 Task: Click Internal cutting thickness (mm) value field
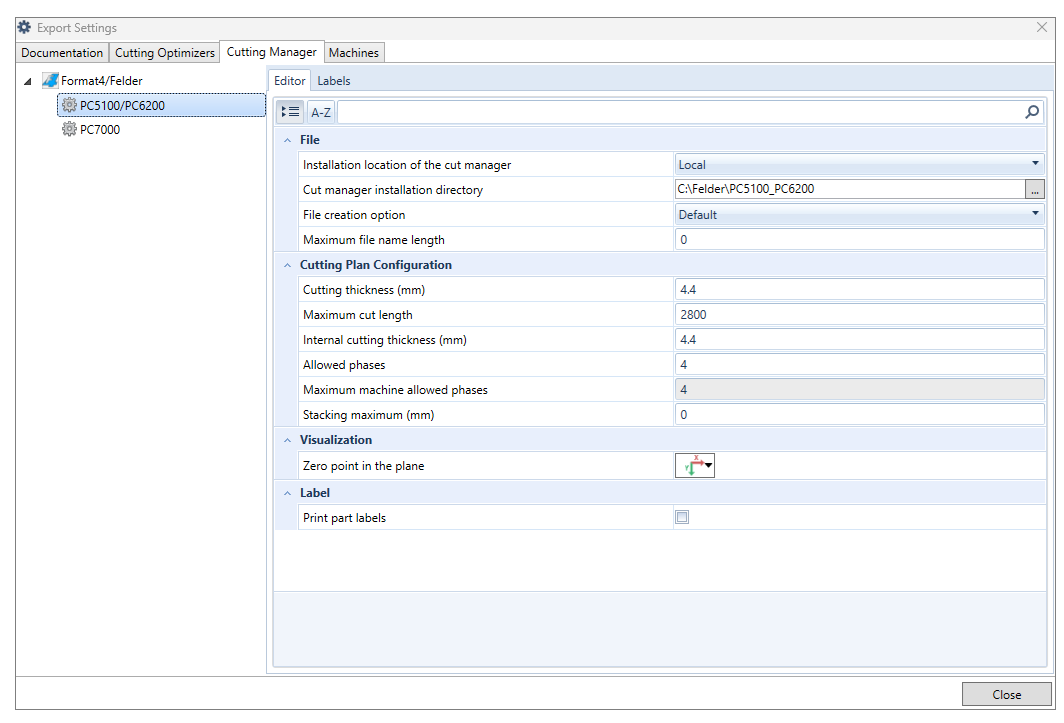point(859,339)
